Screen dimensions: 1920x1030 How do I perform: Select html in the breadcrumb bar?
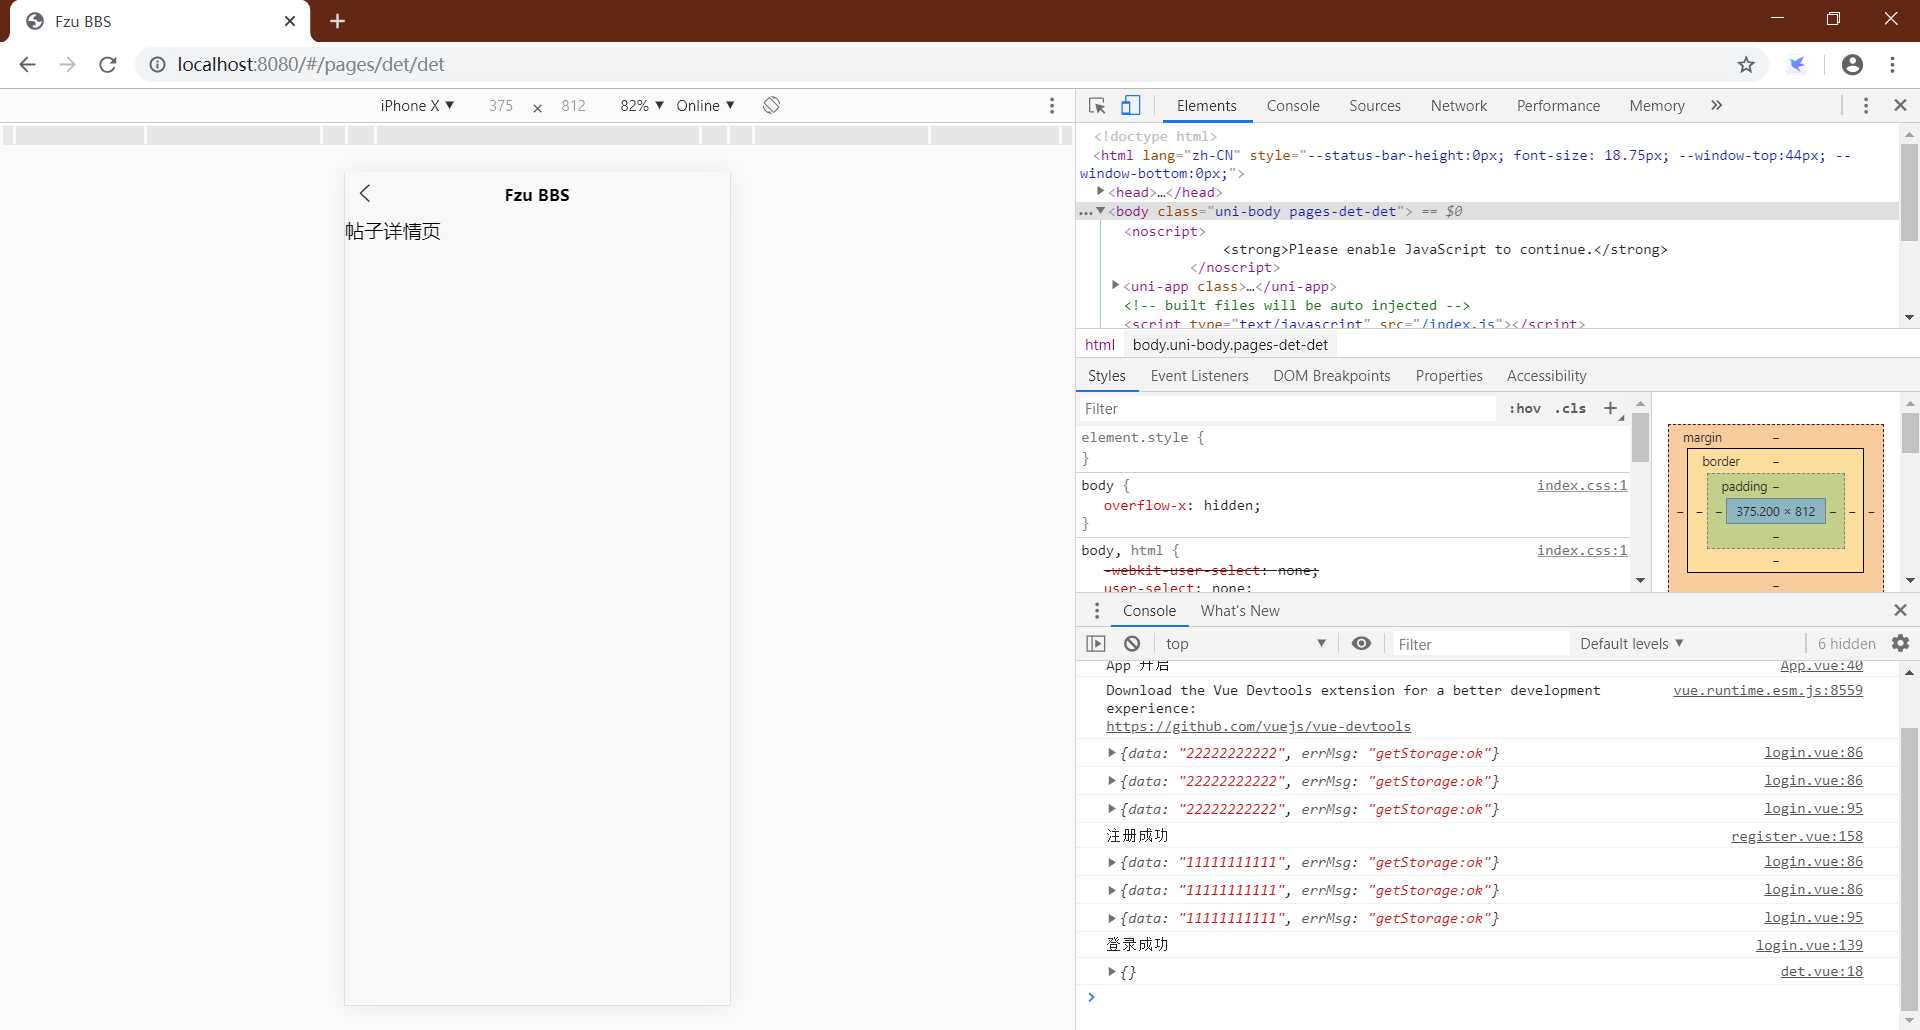click(x=1099, y=344)
